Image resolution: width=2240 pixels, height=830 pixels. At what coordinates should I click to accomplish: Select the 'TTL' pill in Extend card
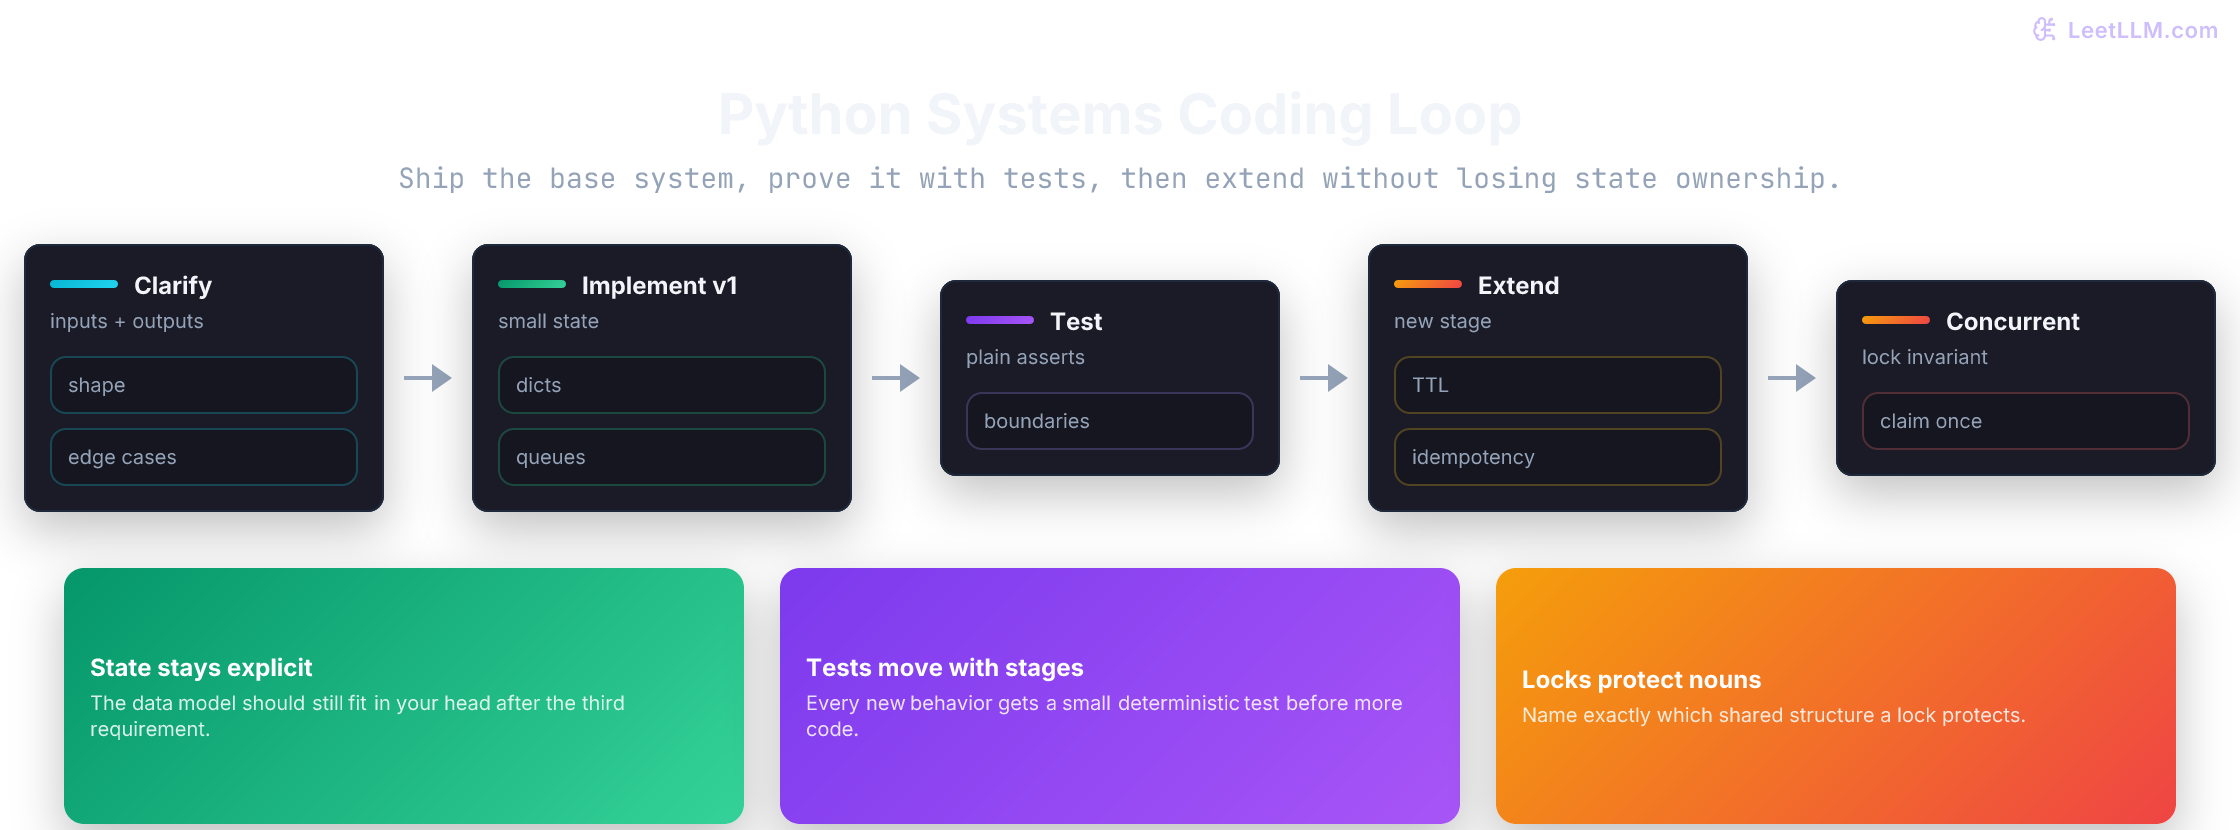pyautogui.click(x=1558, y=385)
